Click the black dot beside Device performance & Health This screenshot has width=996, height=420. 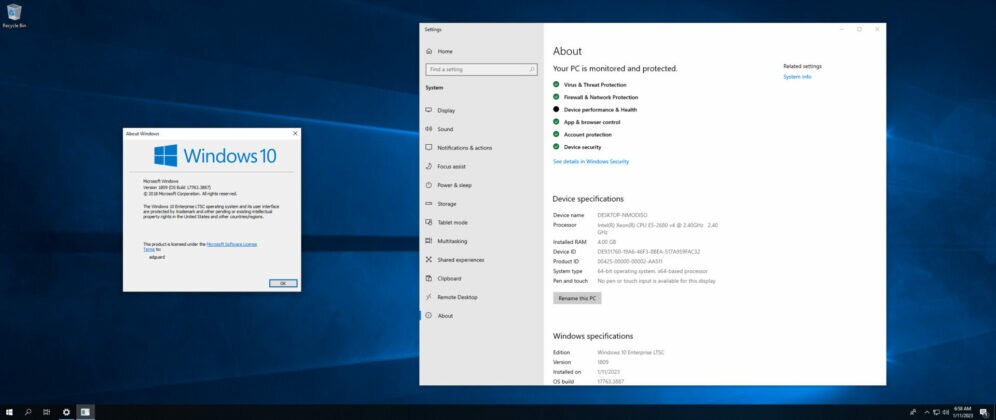556,109
